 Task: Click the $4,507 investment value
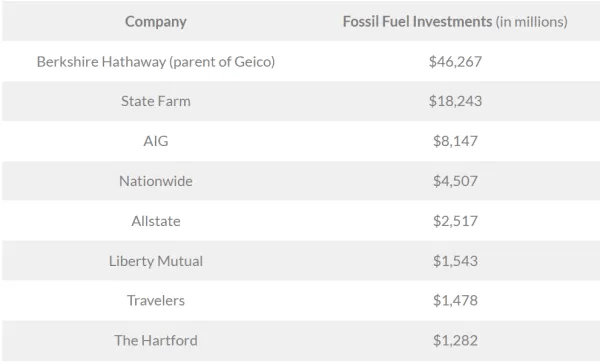tap(455, 181)
